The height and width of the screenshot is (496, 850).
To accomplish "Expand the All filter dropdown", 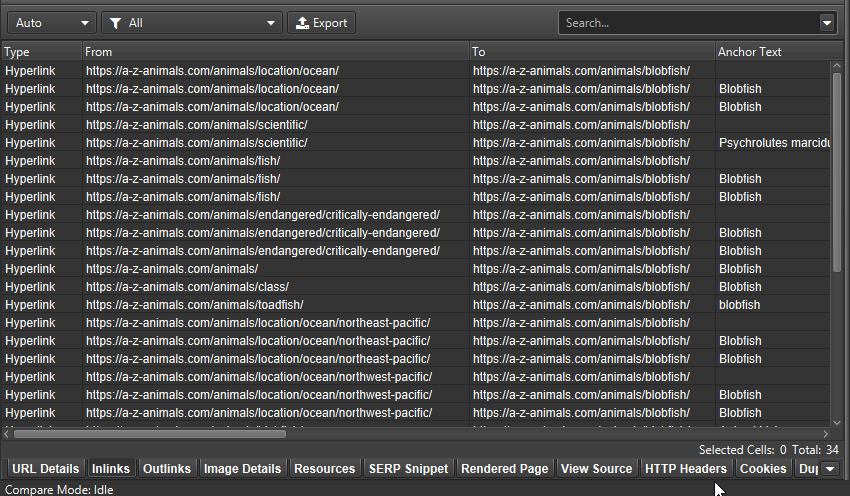I will point(193,23).
